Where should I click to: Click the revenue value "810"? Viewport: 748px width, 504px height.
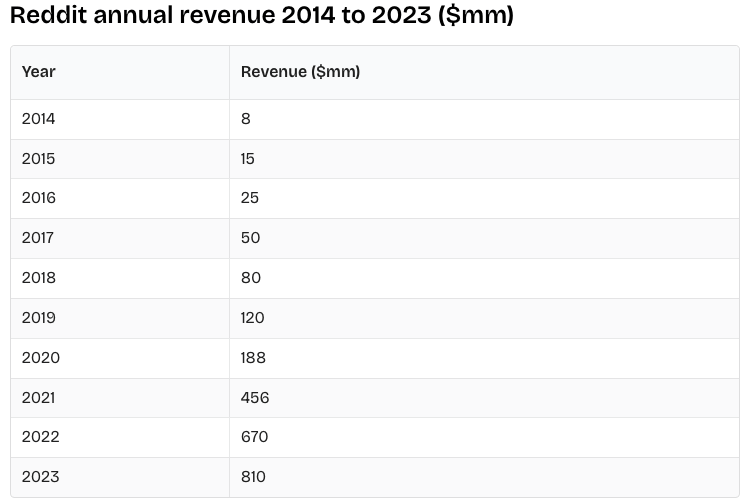[x=253, y=477]
